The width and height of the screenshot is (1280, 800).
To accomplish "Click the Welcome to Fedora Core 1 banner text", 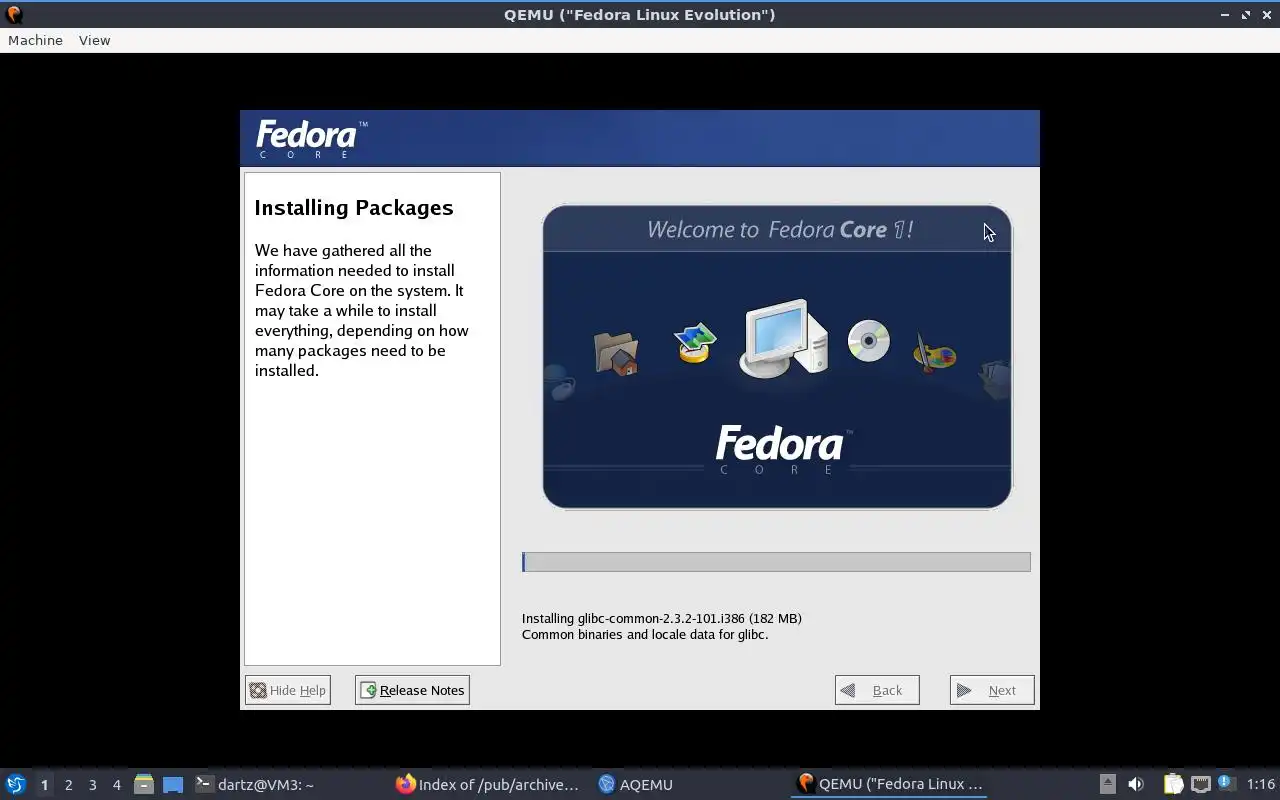I will coord(780,229).
